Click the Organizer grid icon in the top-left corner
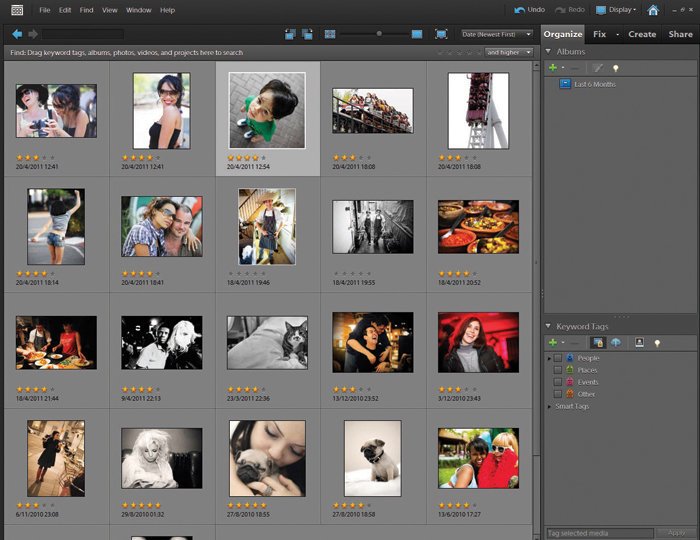 coord(17,10)
